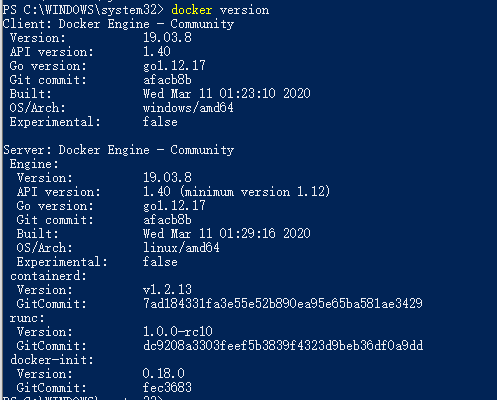Viewport: 497px width, 400px height.
Task: Click the containerd GitCommit hash 7ad184331
Action: pyautogui.click(x=283, y=303)
